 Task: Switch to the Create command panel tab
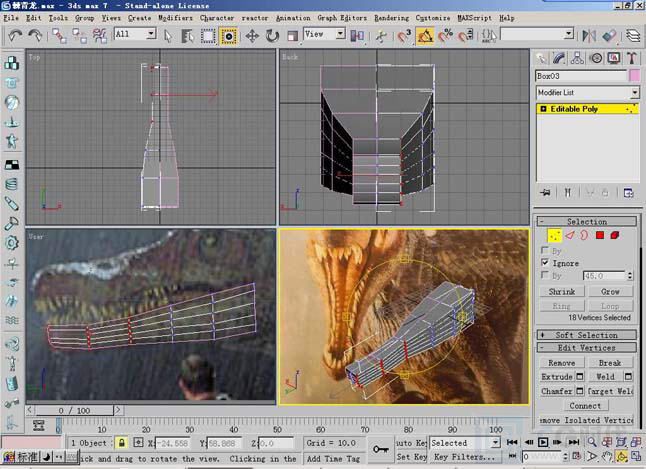tap(541, 59)
